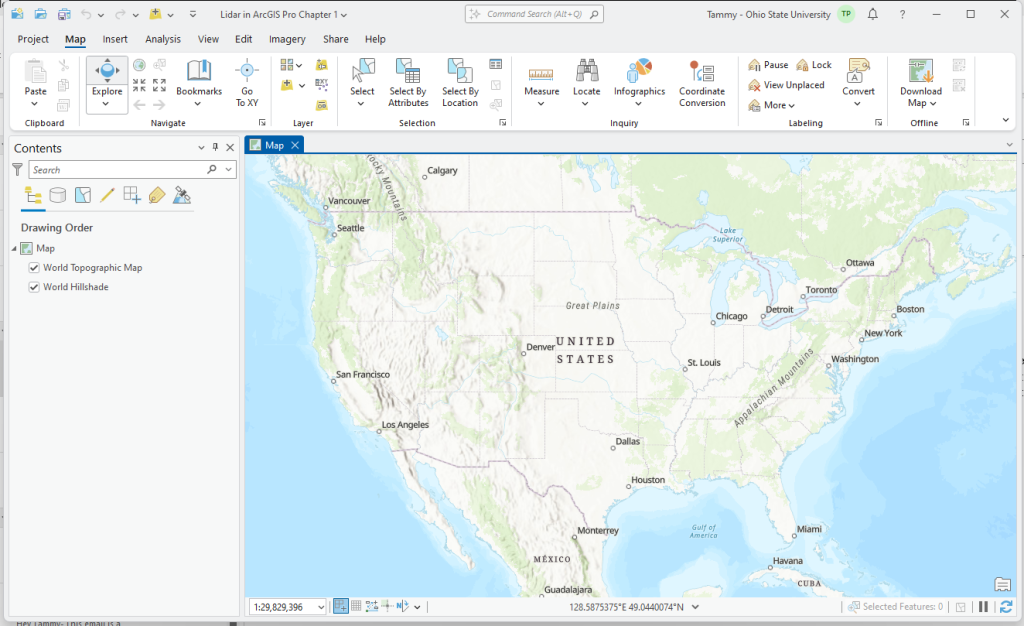This screenshot has width=1024, height=626.
Task: Launch the Infographics tool
Action: (639, 80)
